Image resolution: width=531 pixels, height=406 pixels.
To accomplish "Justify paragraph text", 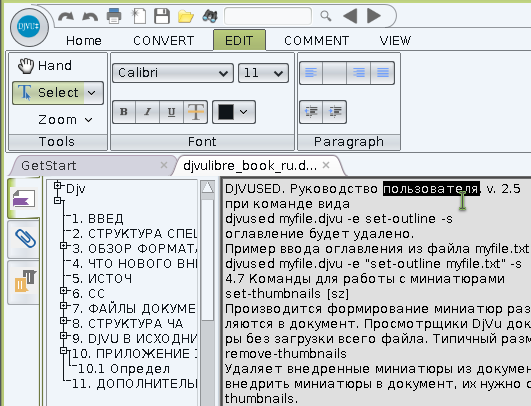I will [x=383, y=73].
